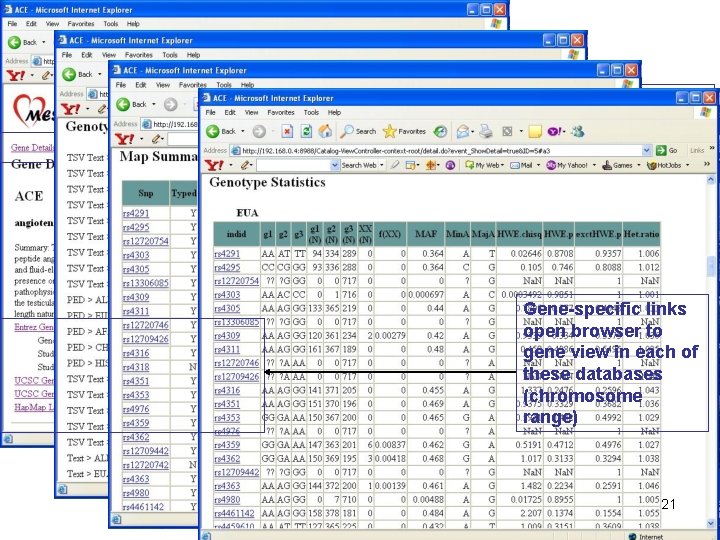This screenshot has width=720, height=540.
Task: Click the Y! logo on front Yahoo toolbar
Action: (214, 165)
